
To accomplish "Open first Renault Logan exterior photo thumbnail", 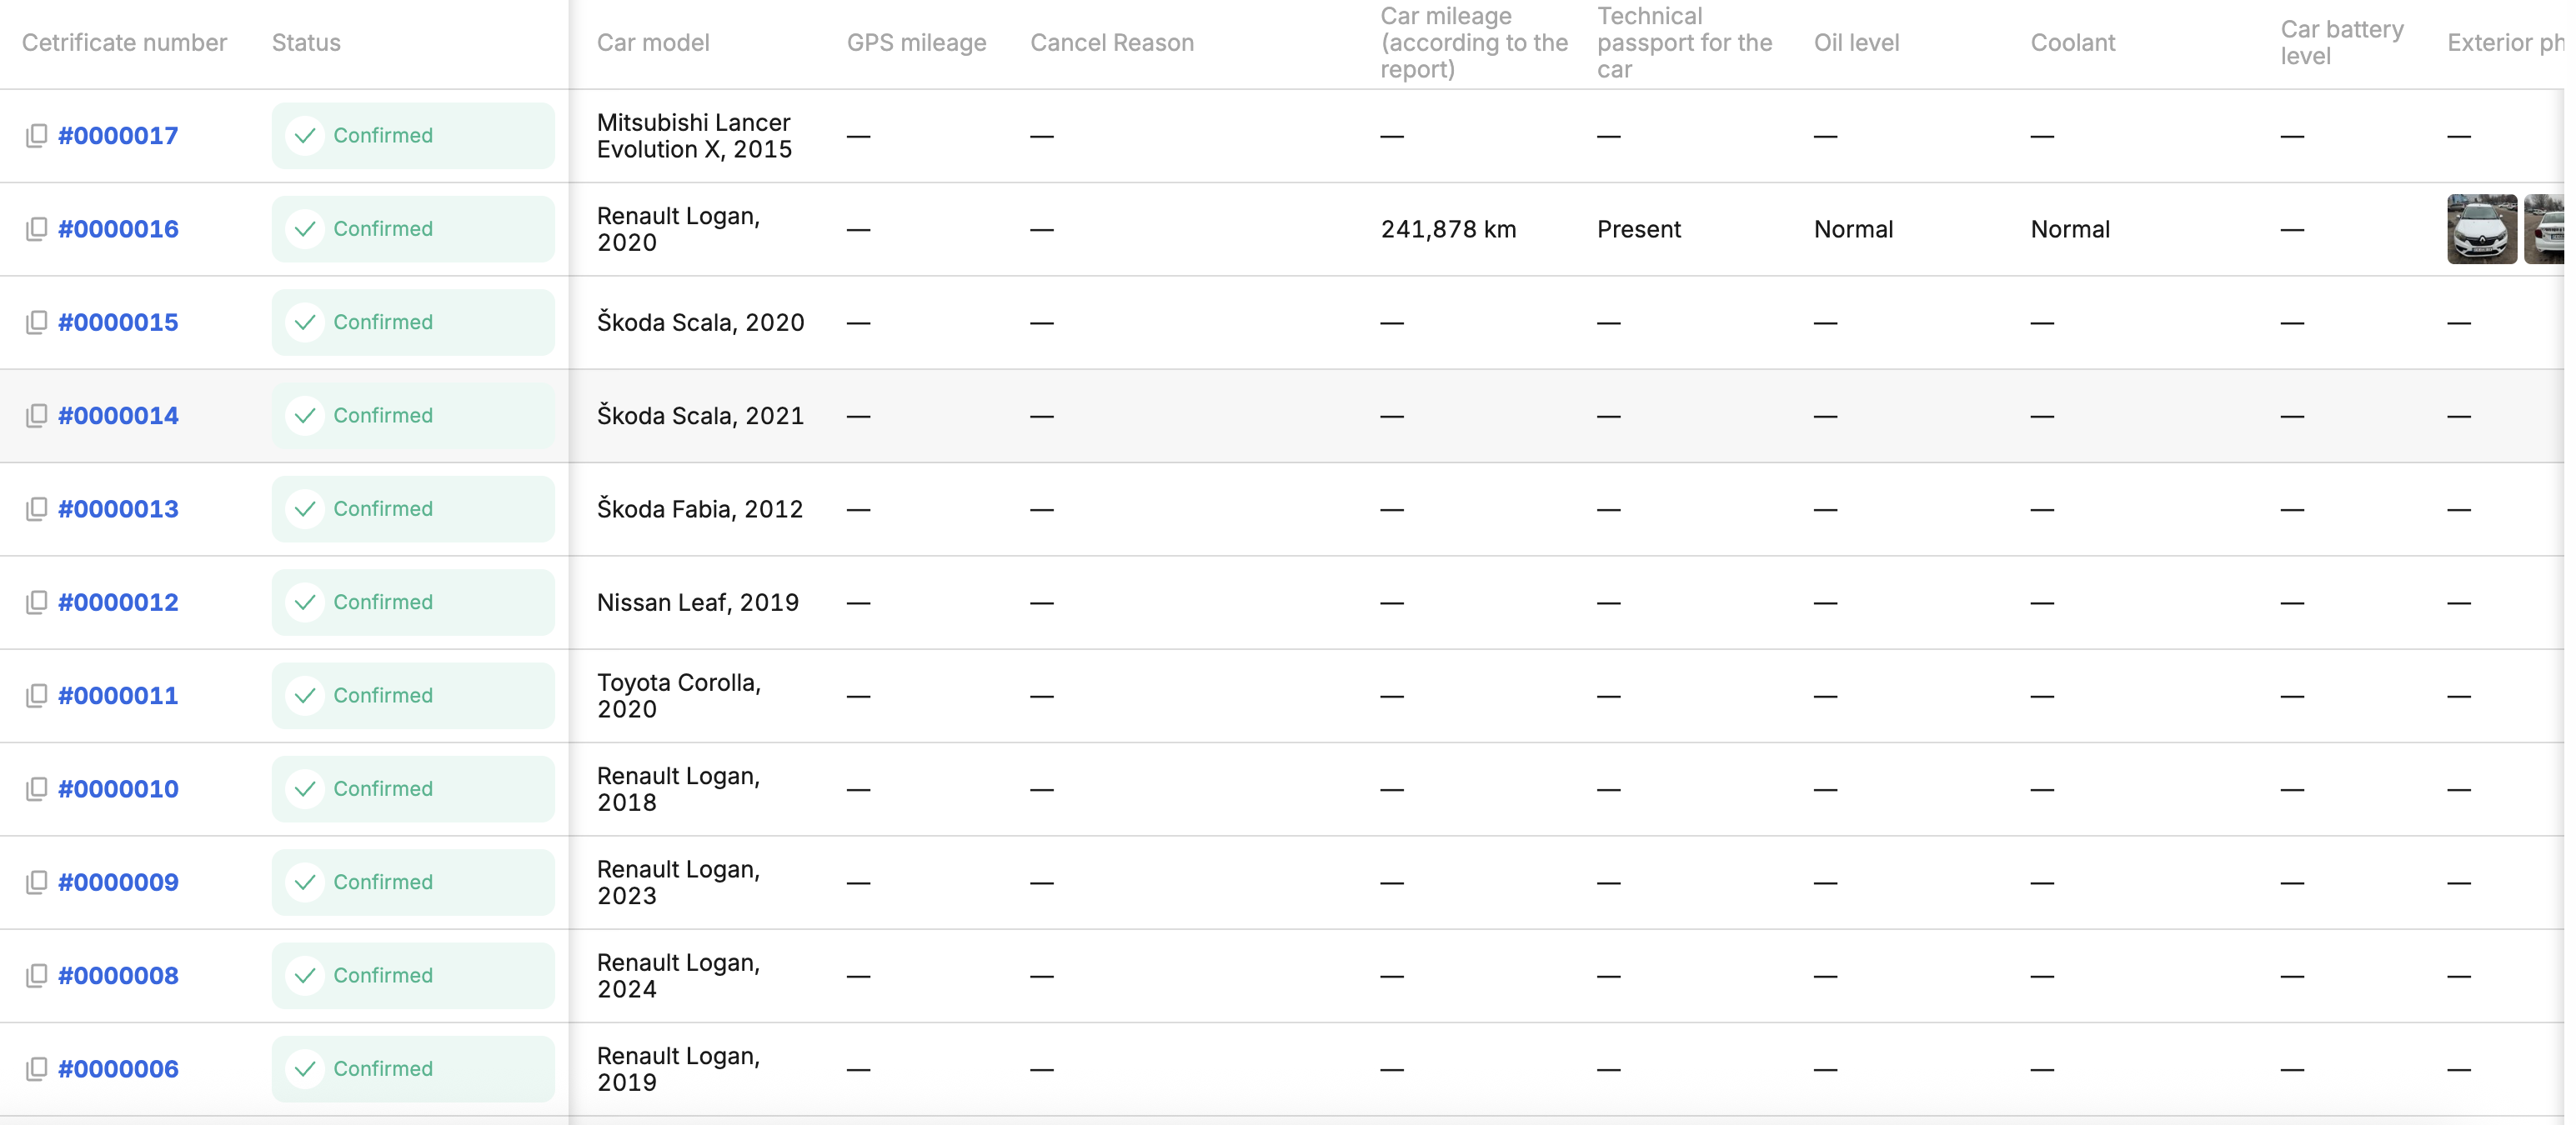I will point(2482,229).
